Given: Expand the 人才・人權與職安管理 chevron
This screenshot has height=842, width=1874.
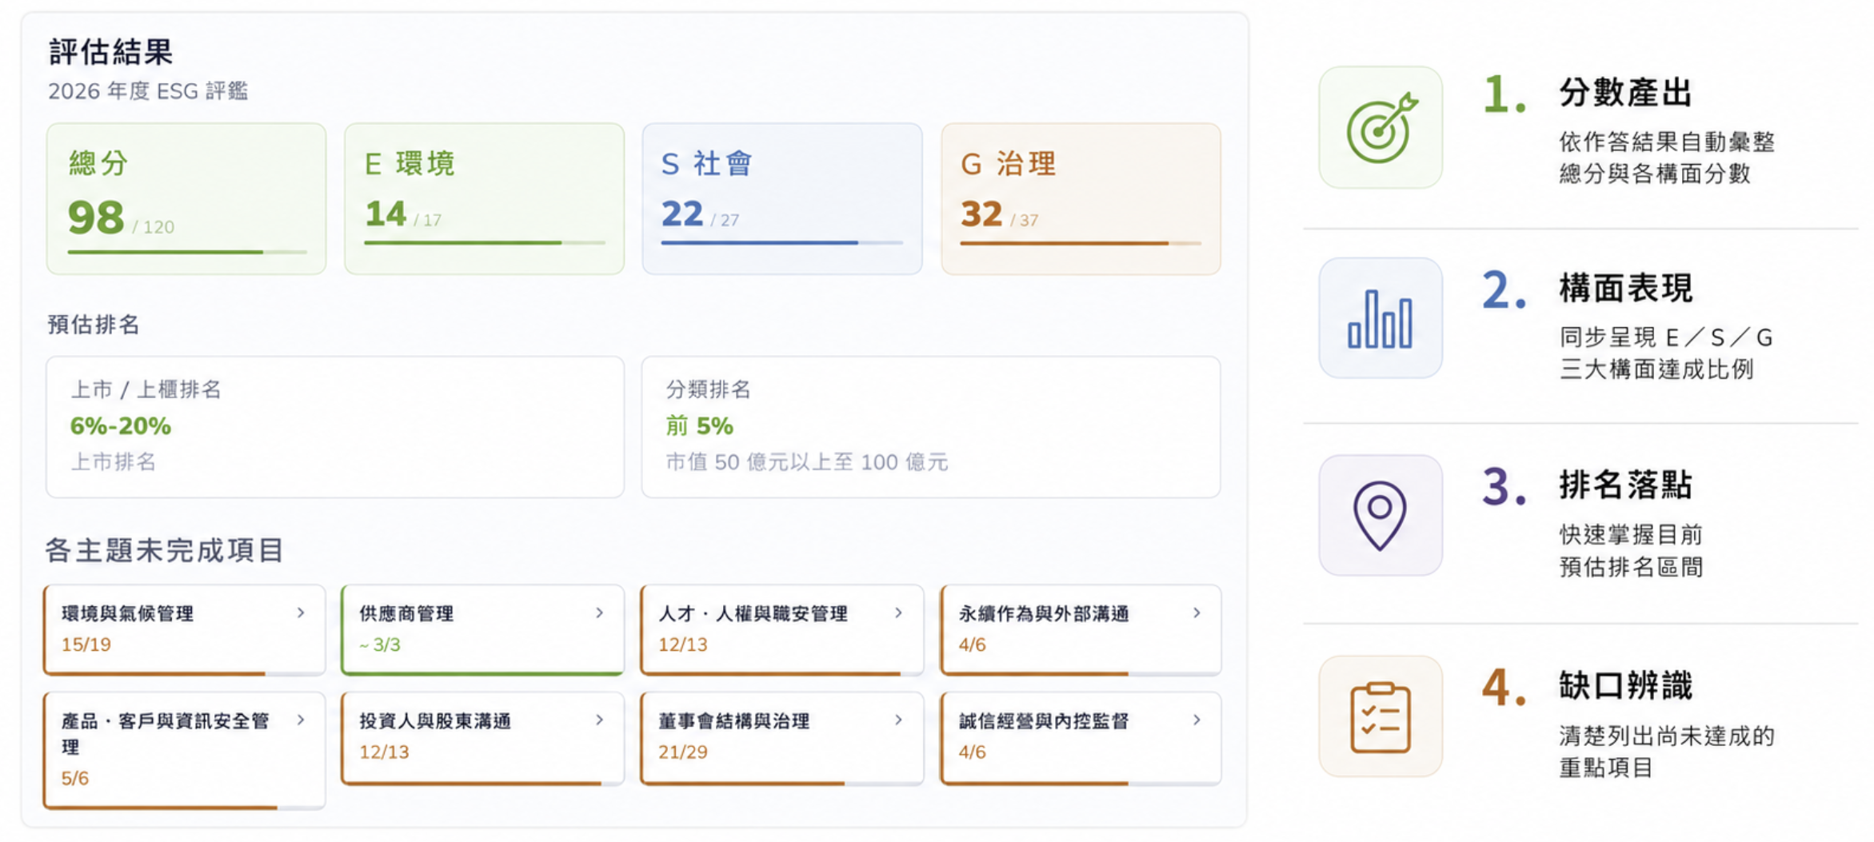Looking at the screenshot, I should 898,613.
